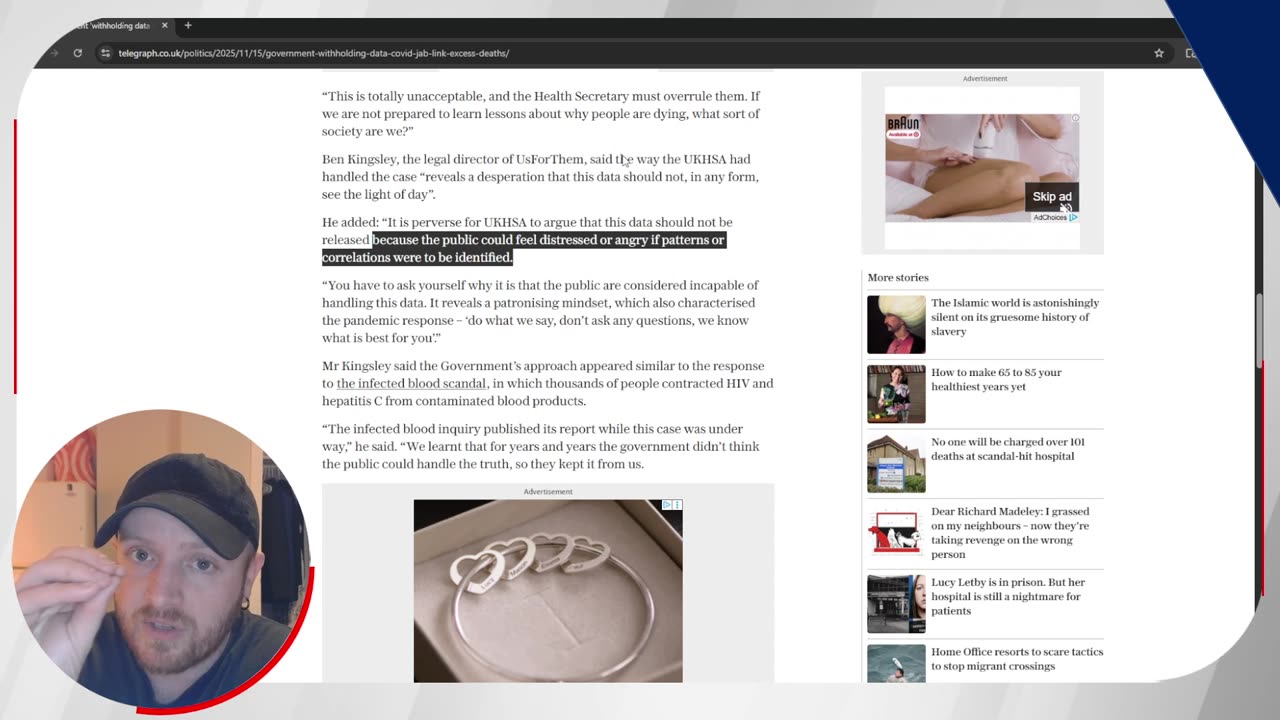Open story on 101 deaths at scandal-hit hospital
This screenshot has height=720, width=1280.
tap(1008, 449)
